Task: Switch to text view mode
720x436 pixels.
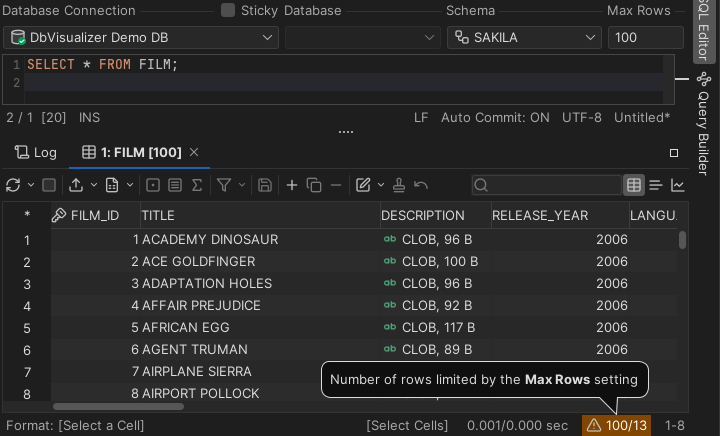Action: pos(656,185)
